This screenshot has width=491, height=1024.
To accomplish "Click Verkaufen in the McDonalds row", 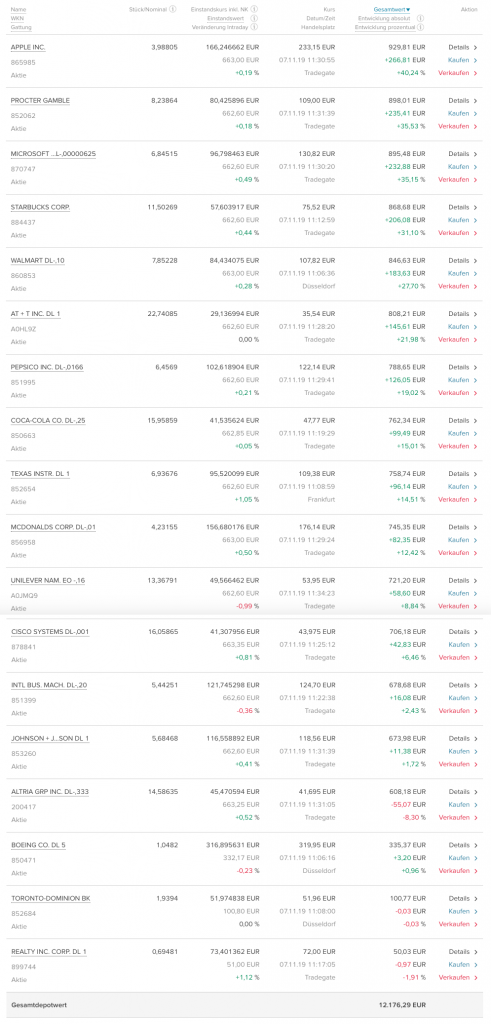I will (458, 553).
